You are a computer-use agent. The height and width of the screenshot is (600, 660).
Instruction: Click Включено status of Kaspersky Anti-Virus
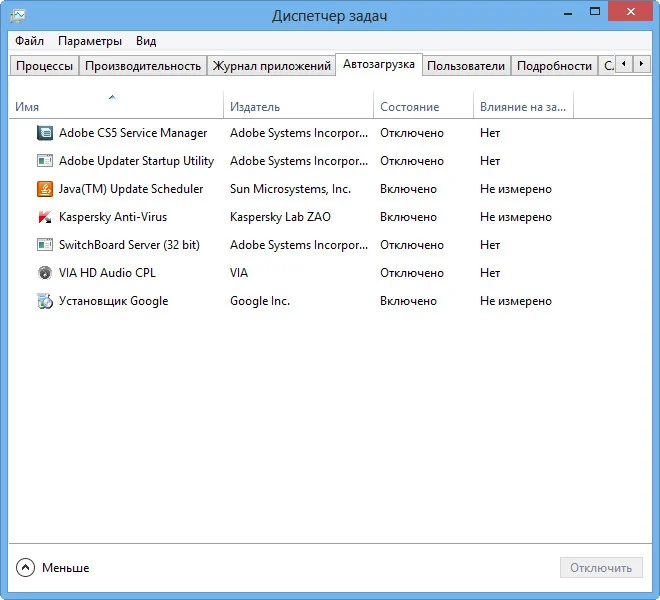point(408,217)
